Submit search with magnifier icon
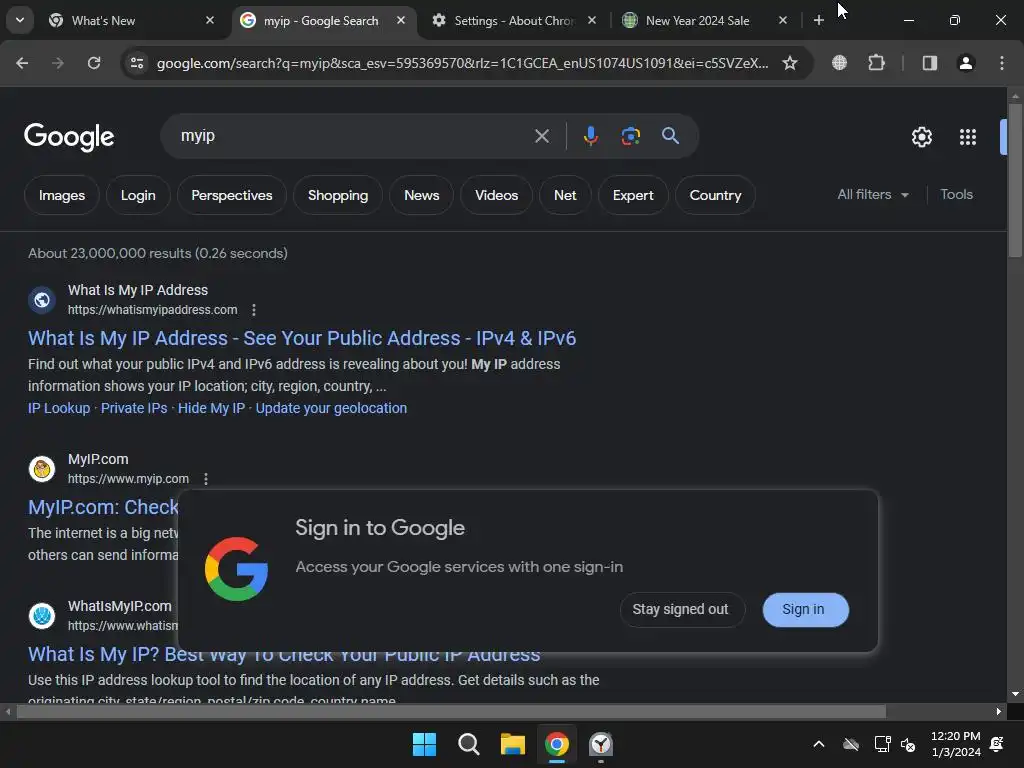This screenshot has height=768, width=1024. 670,136
